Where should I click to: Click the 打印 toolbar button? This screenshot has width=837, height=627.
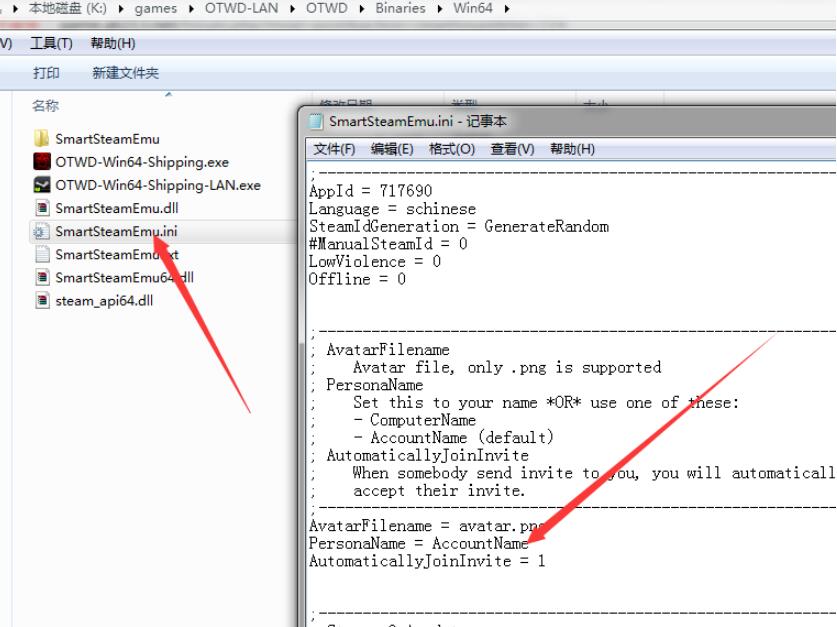click(46, 73)
